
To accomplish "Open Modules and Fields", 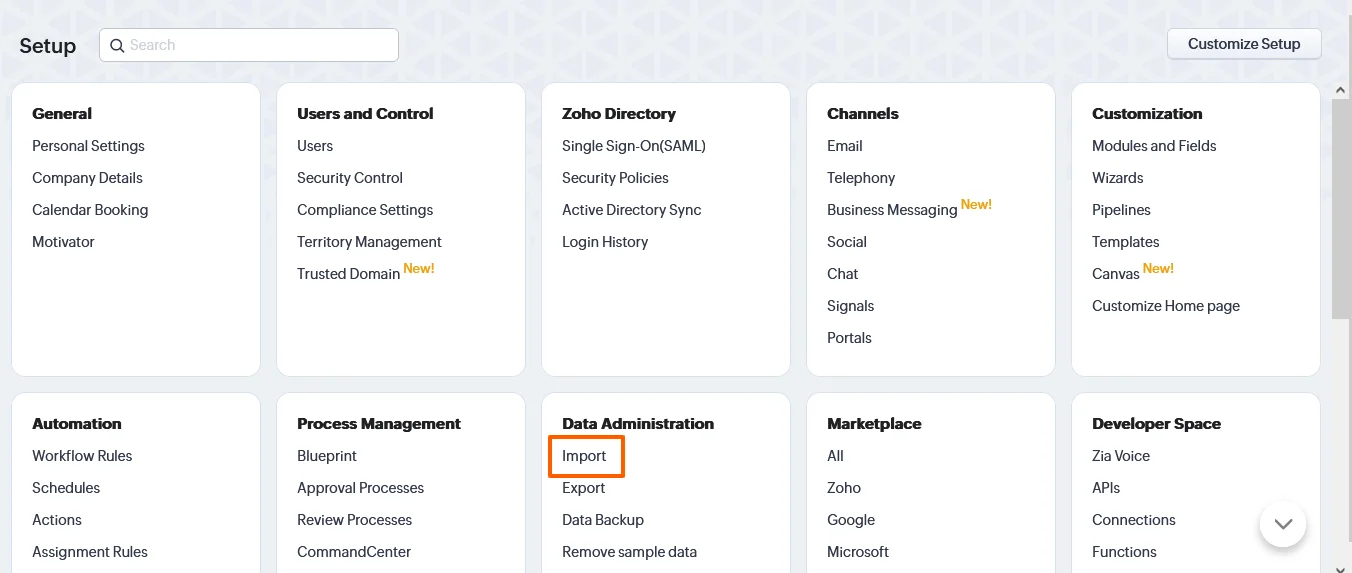I will pyautogui.click(x=1154, y=146).
